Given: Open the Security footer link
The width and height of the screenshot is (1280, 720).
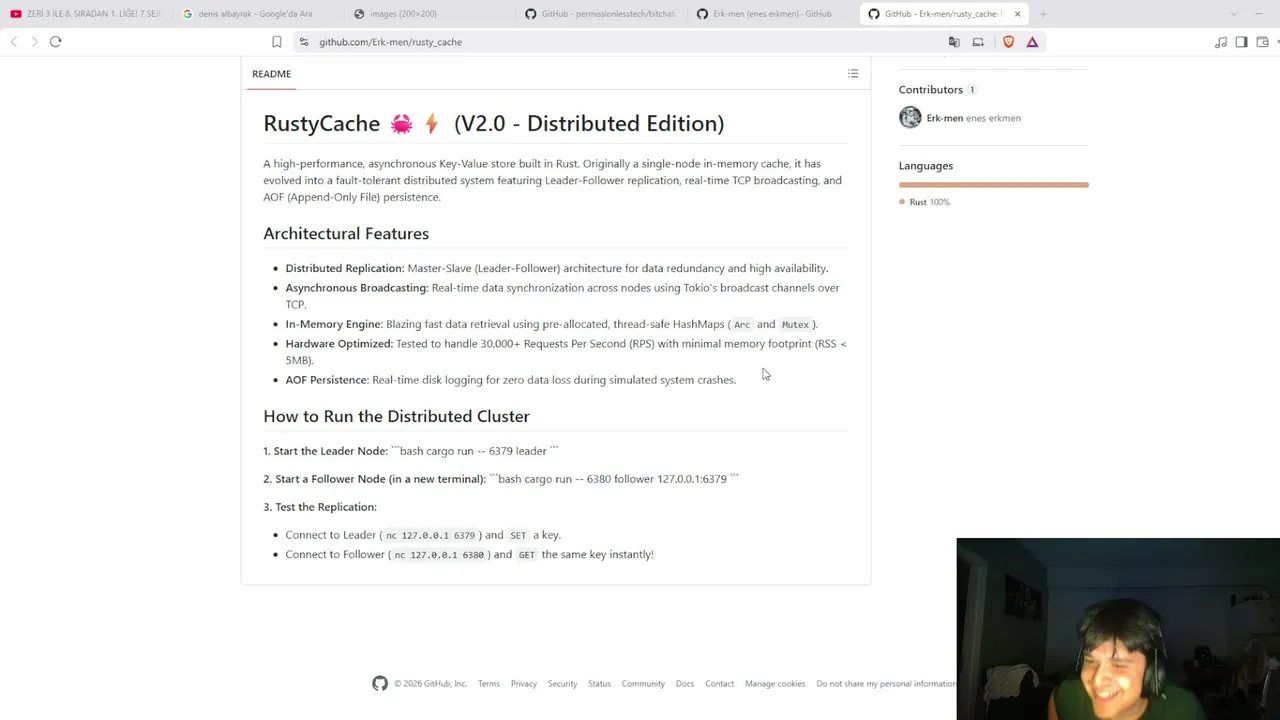Looking at the screenshot, I should point(562,684).
